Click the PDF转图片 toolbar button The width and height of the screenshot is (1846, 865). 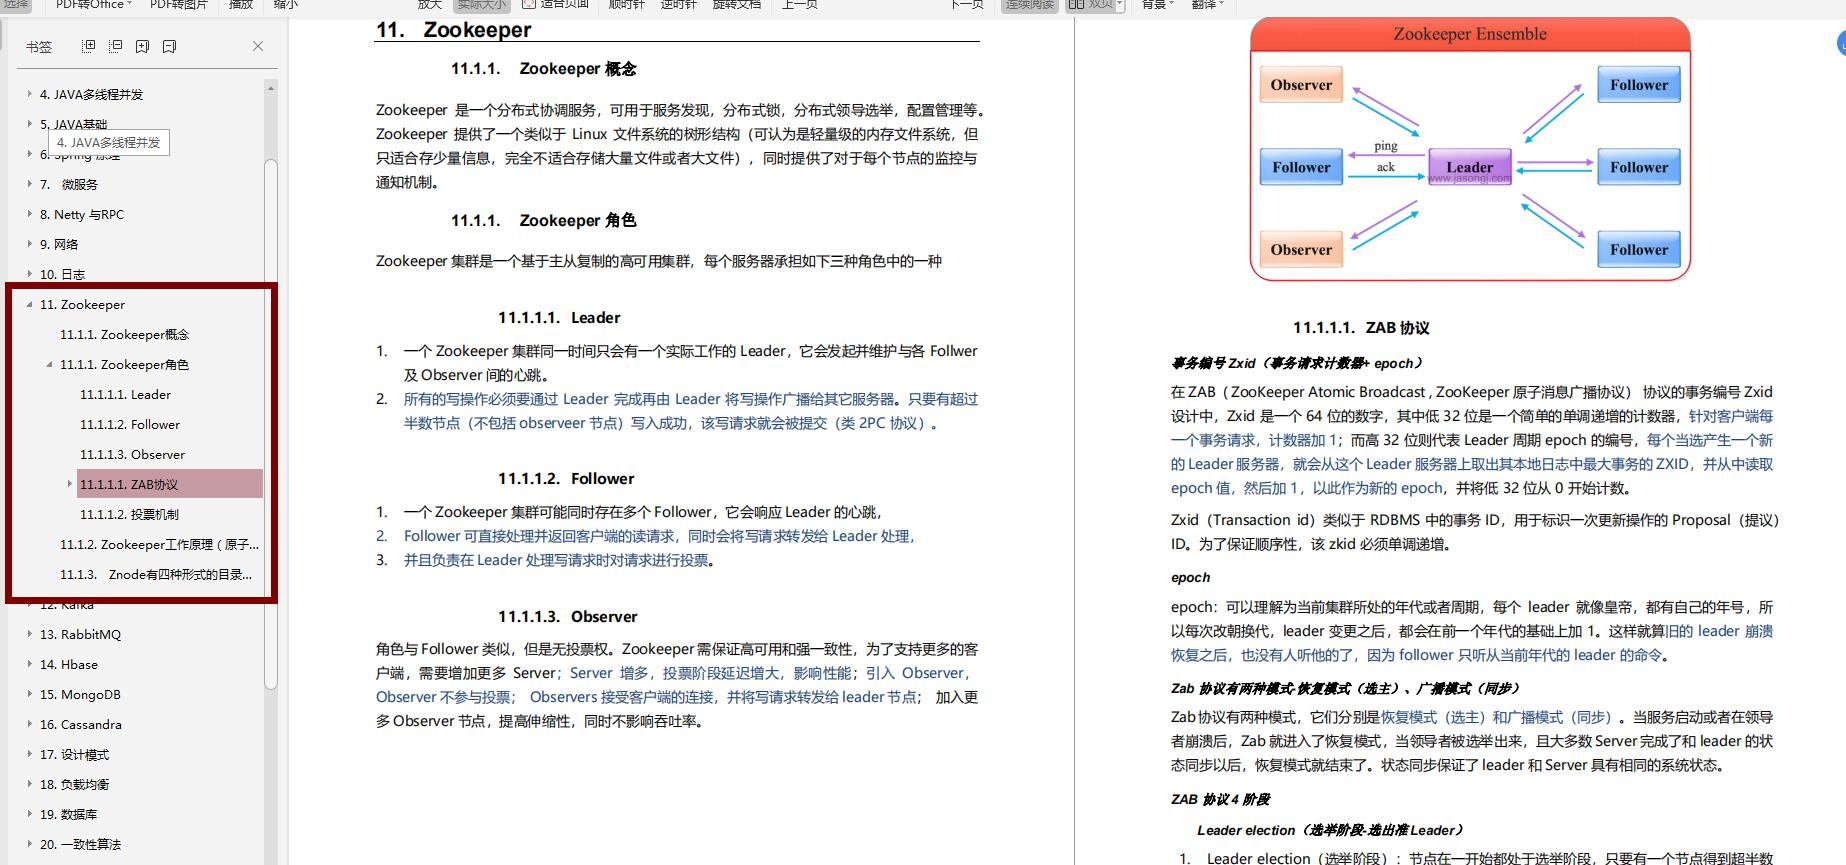coord(179,4)
